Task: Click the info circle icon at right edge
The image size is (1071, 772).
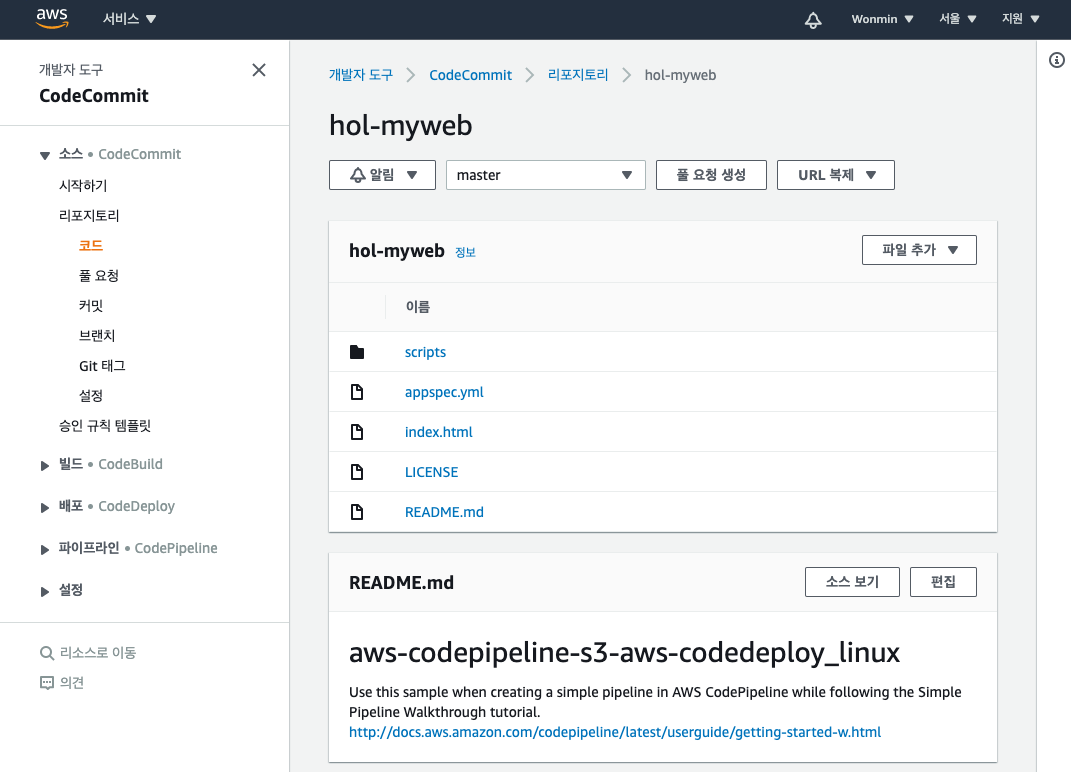Action: (x=1057, y=60)
